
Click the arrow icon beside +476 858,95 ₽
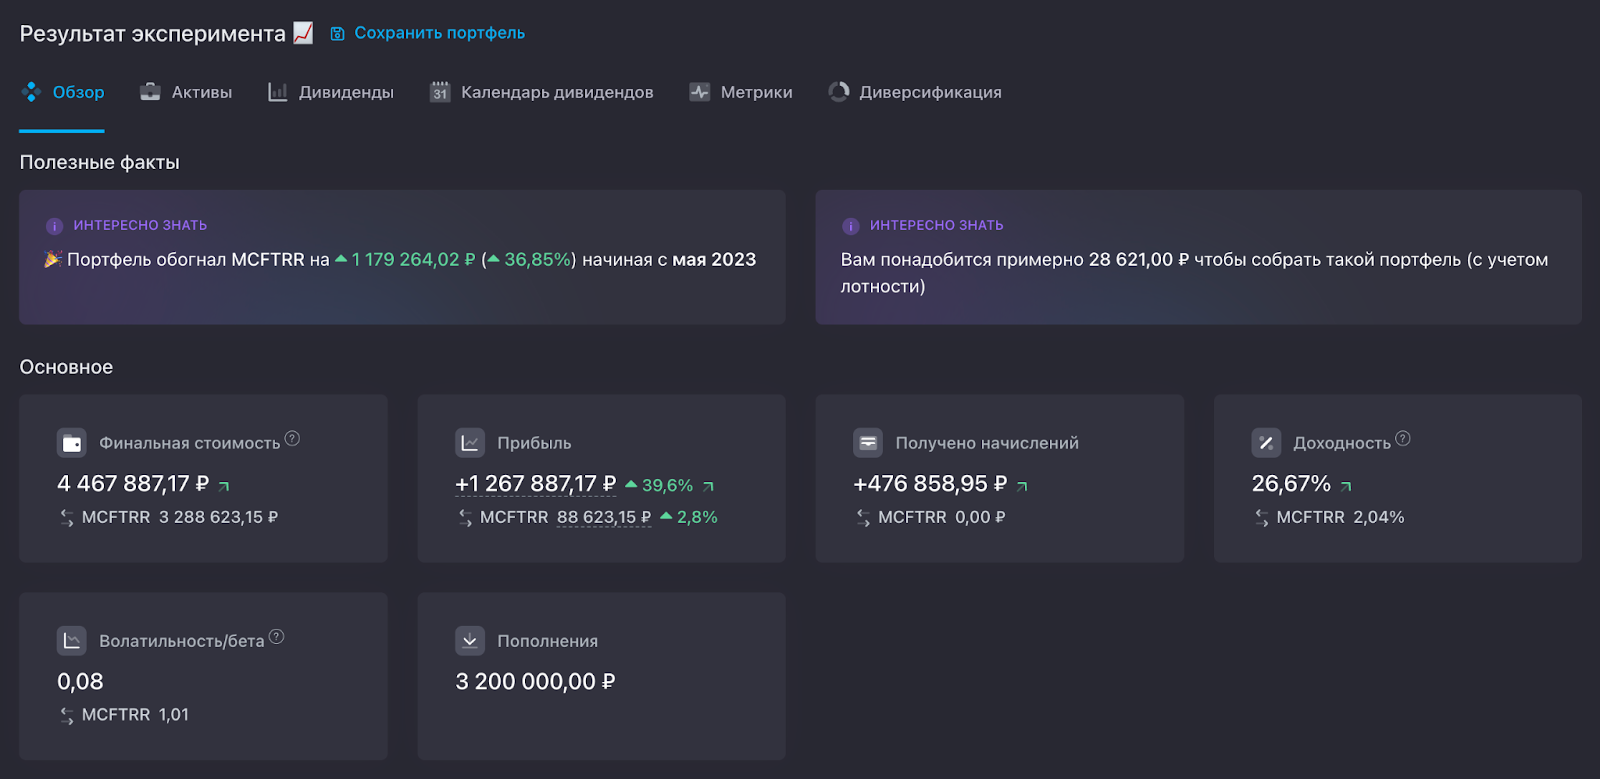1022,486
